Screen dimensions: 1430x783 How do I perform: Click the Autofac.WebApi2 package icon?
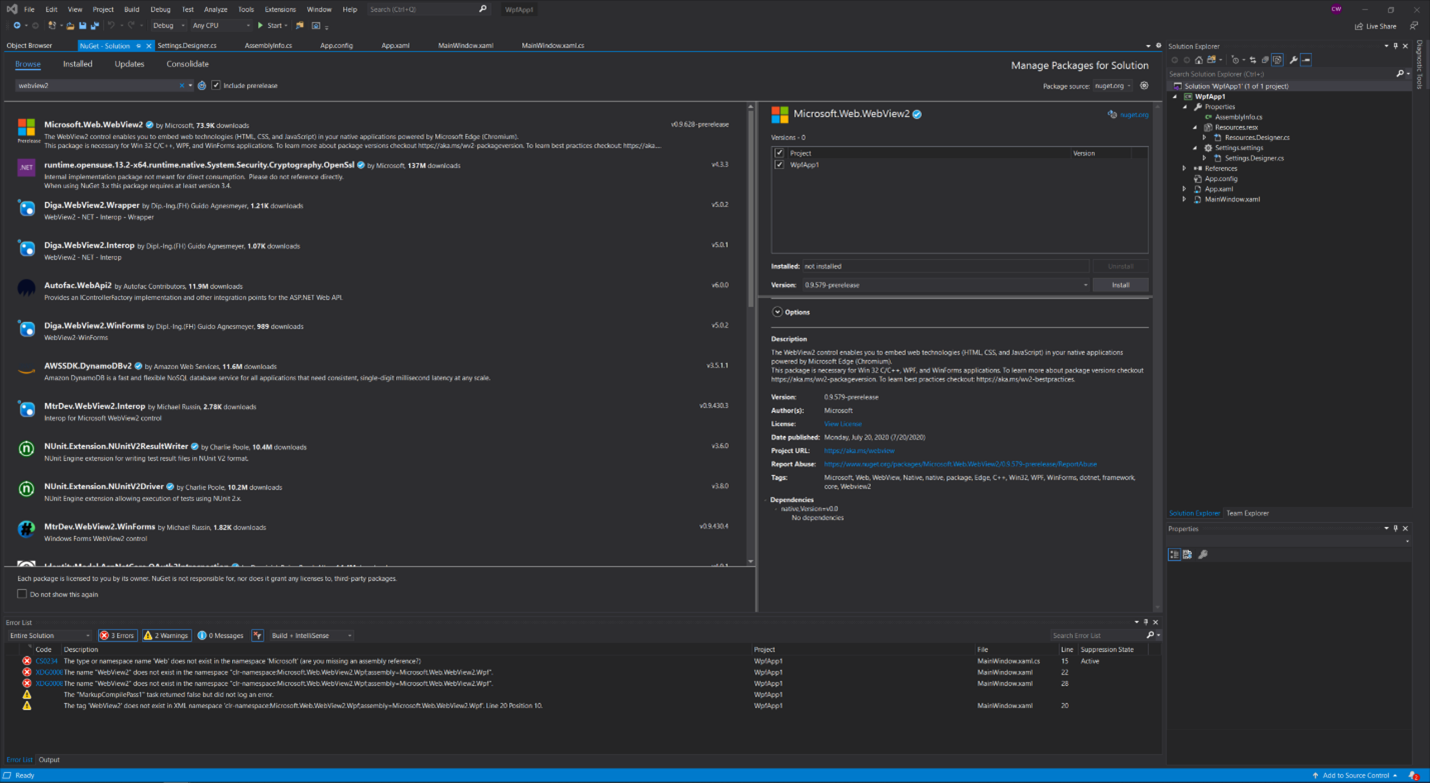click(x=27, y=288)
